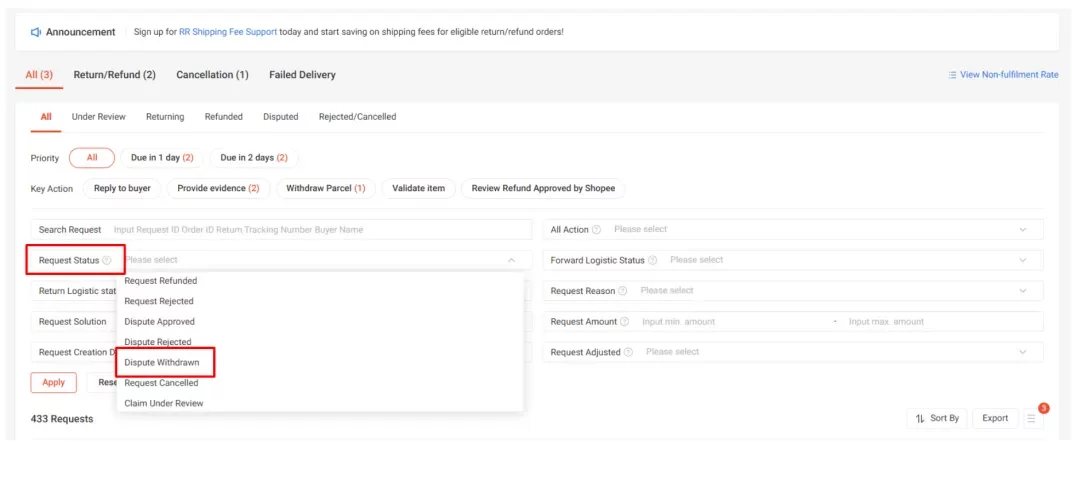Select the All priority filter pill

point(92,158)
